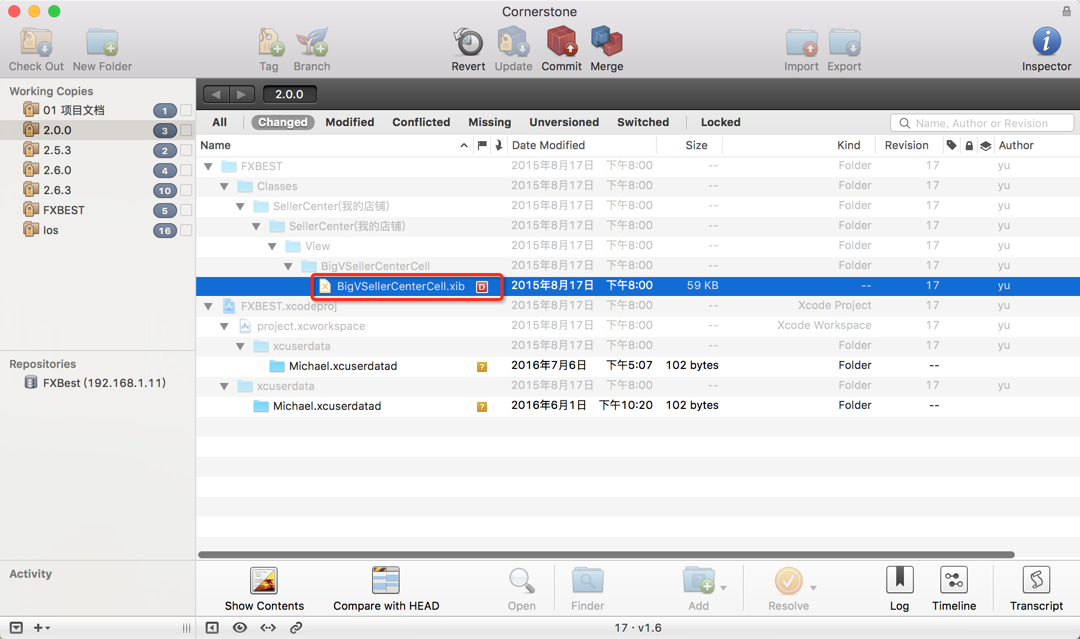The width and height of the screenshot is (1080, 639).
Task: Select the Locked filter tab
Action: 720,122
